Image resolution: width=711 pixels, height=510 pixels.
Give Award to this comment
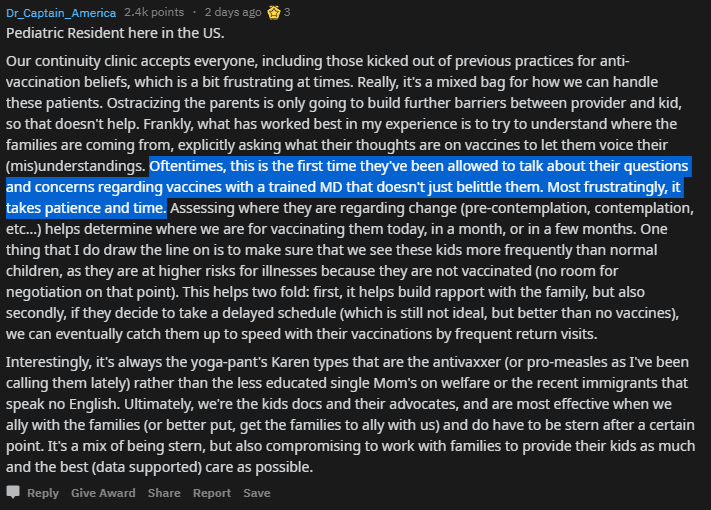tap(103, 493)
